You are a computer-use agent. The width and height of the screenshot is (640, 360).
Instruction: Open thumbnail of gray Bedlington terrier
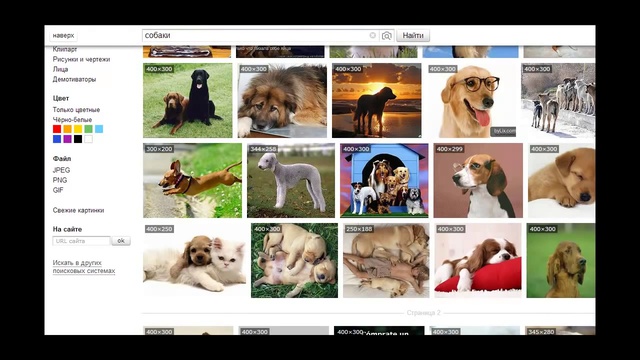pyautogui.click(x=291, y=180)
